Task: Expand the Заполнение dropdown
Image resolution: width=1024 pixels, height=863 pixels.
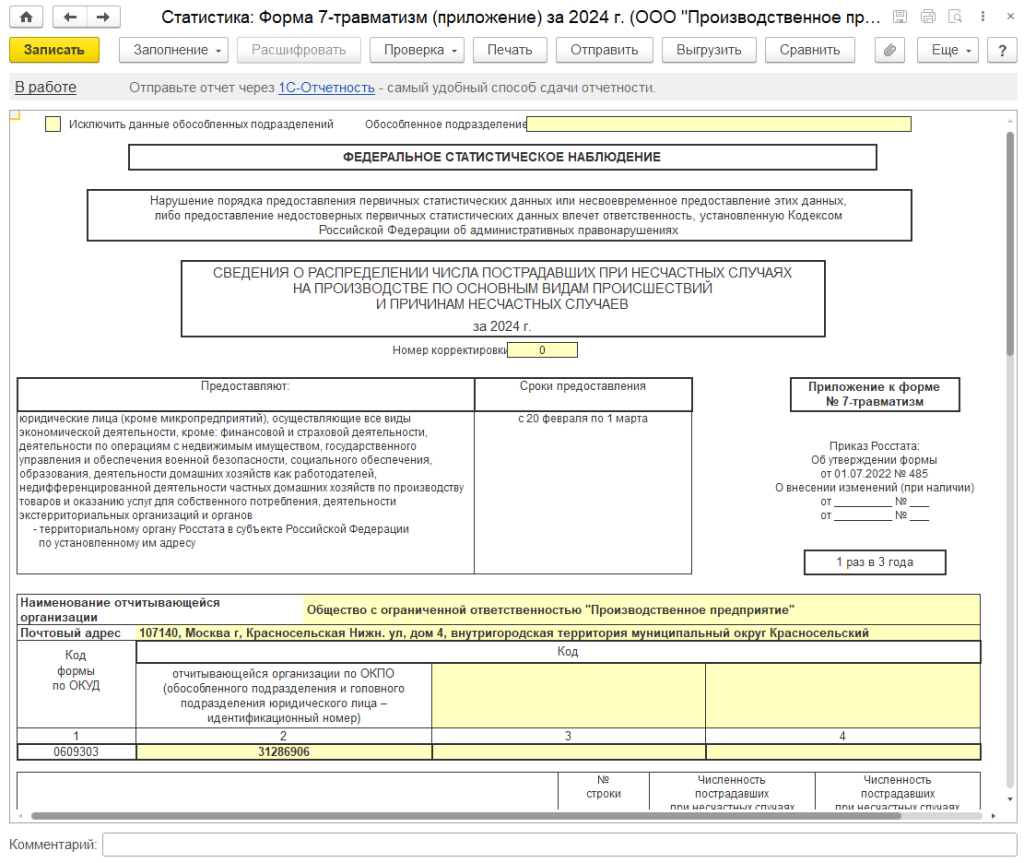Action: coord(173,50)
